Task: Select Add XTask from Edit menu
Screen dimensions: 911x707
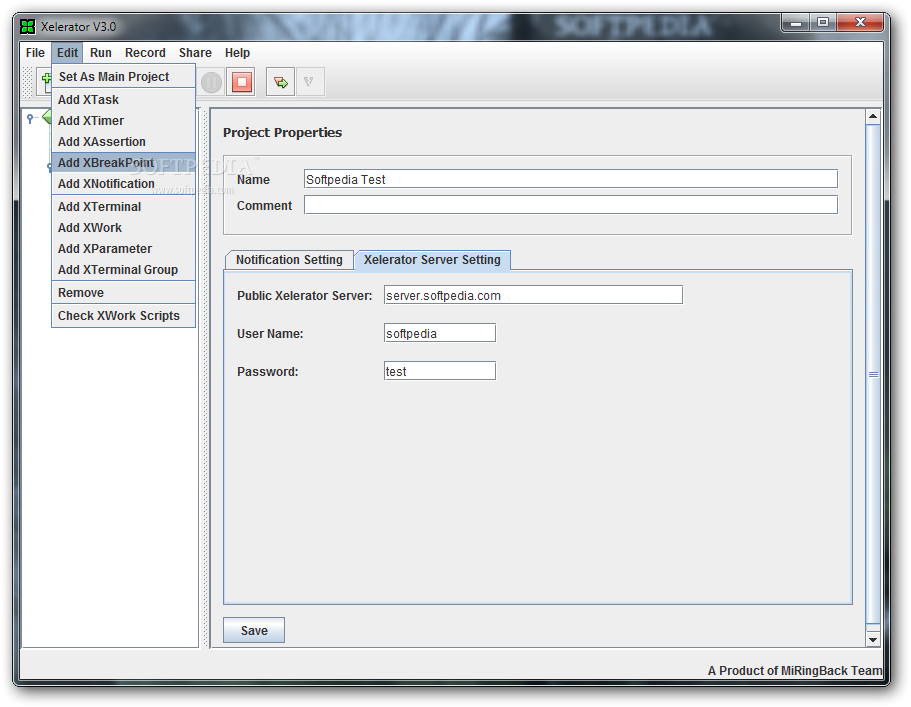Action: coord(123,100)
